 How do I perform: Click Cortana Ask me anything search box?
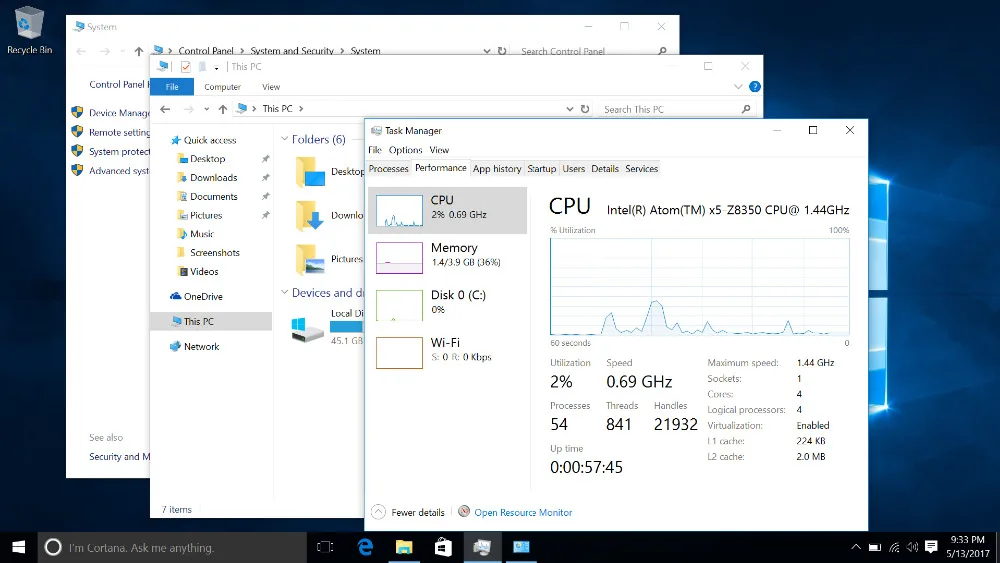point(172,547)
